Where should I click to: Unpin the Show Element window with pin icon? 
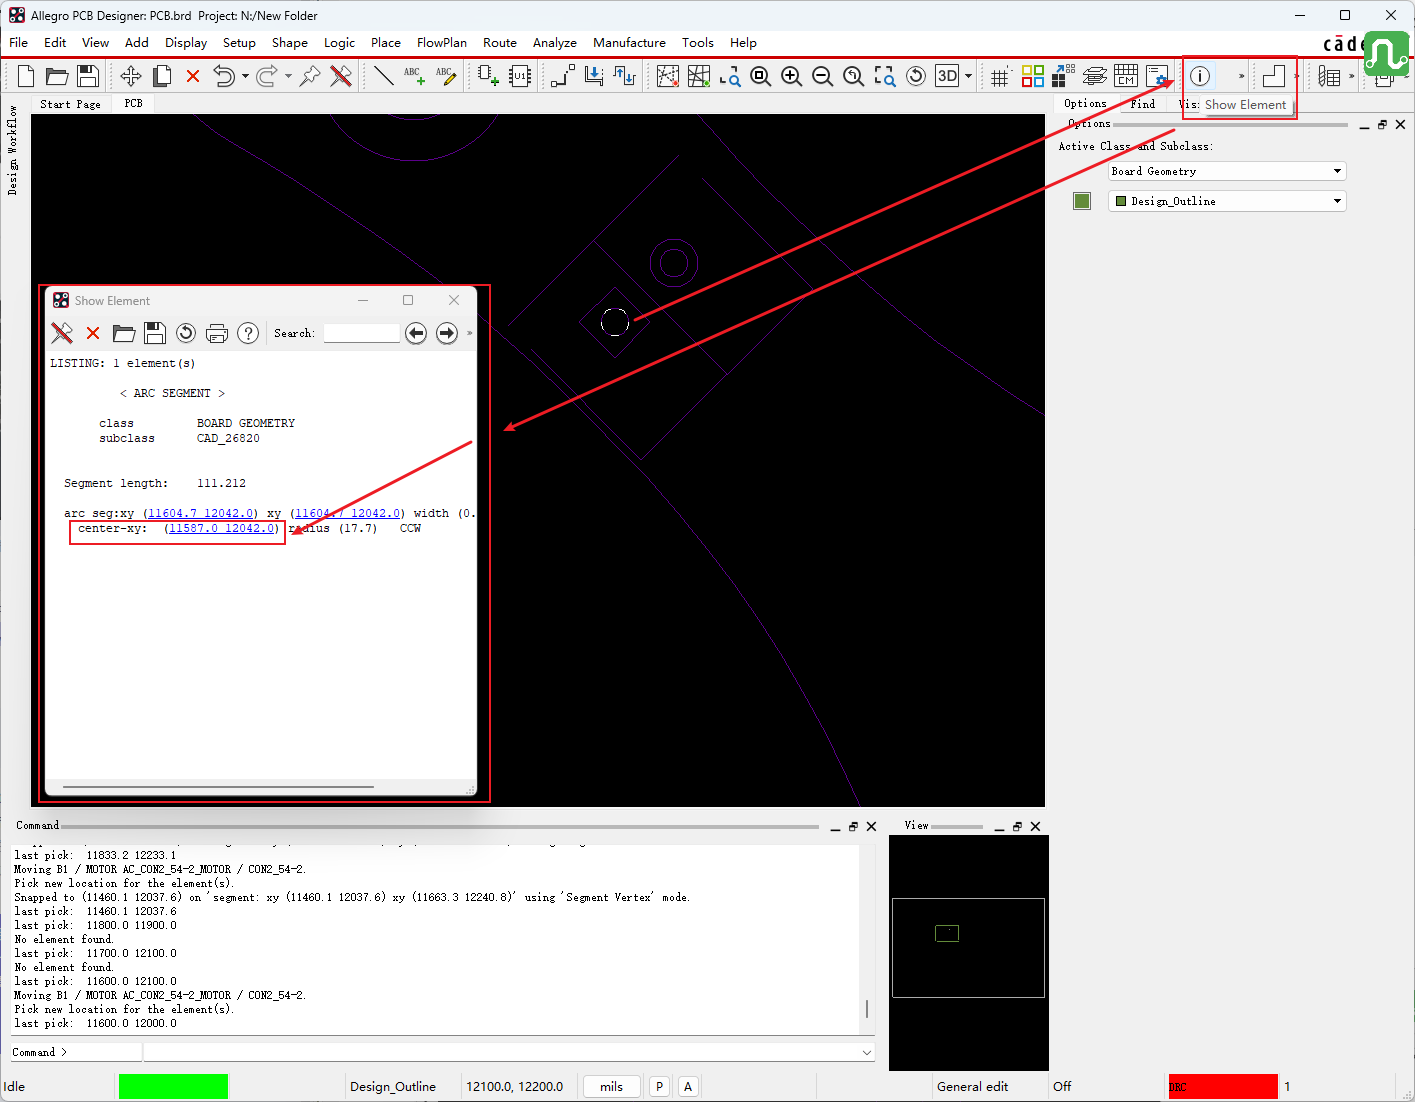tap(62, 333)
